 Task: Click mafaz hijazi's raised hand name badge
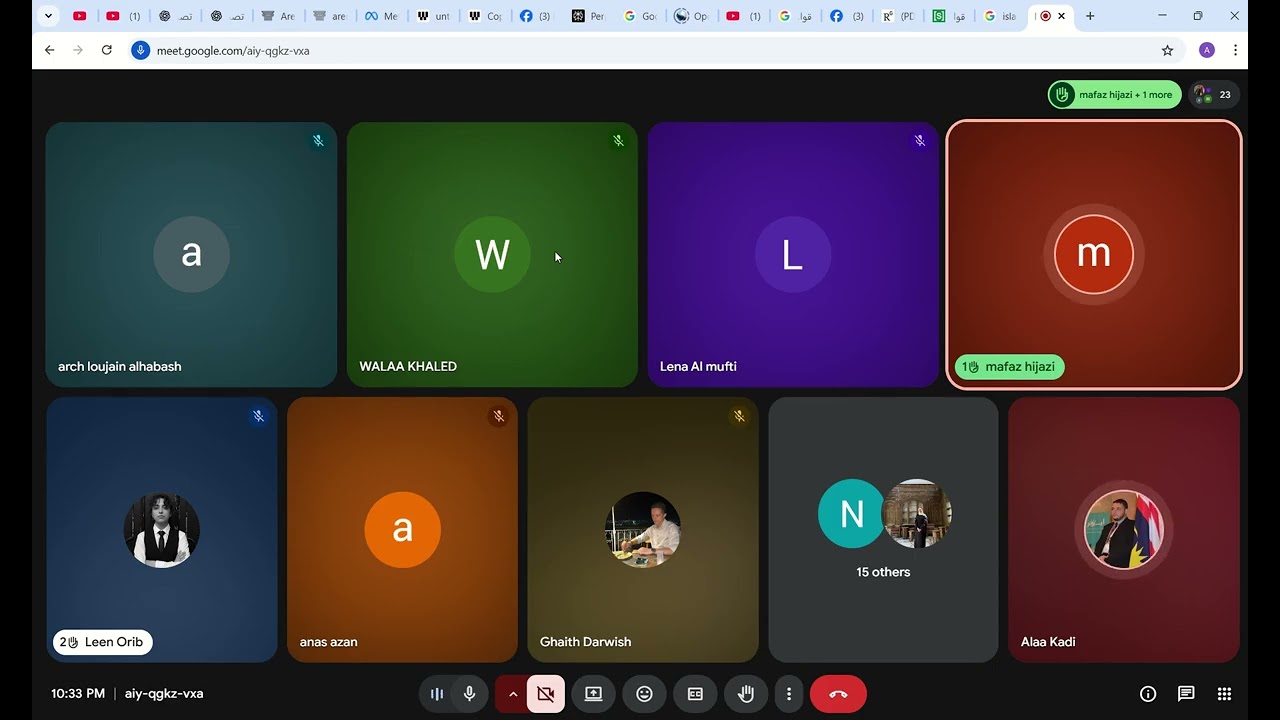point(1010,367)
